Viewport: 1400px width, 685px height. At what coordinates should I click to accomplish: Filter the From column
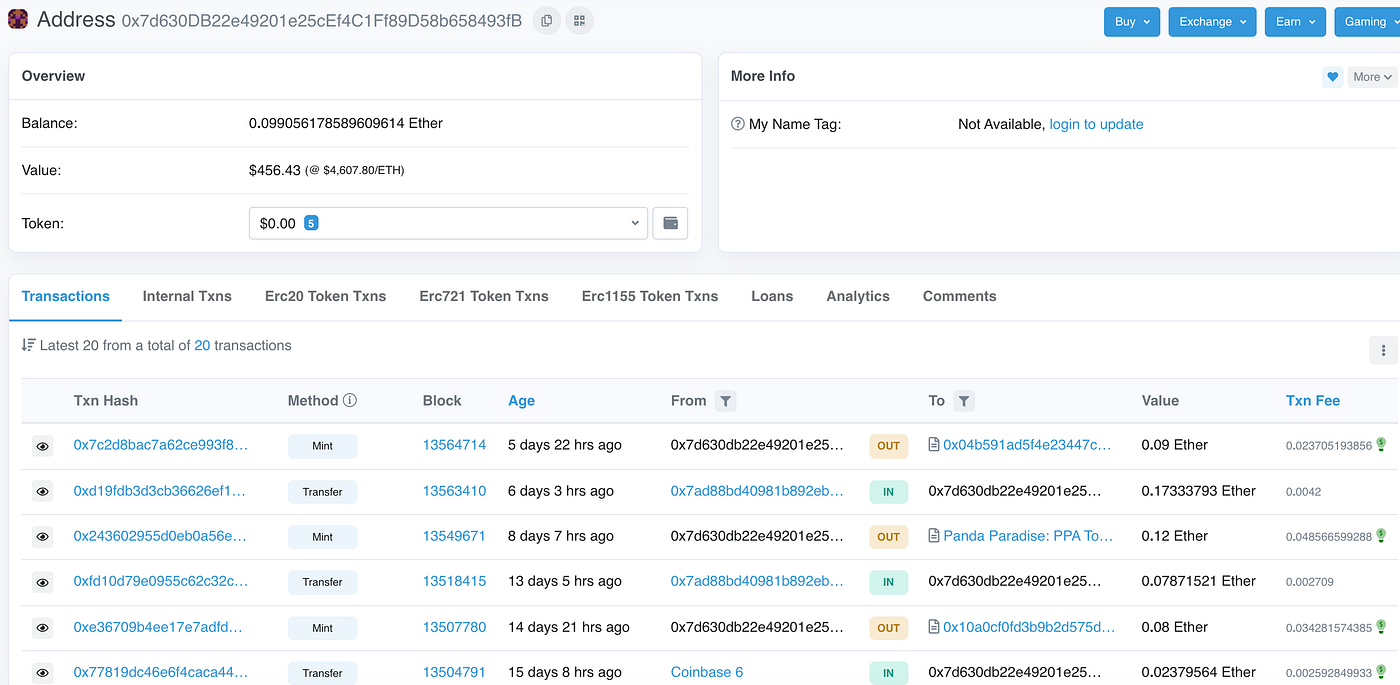pyautogui.click(x=726, y=401)
